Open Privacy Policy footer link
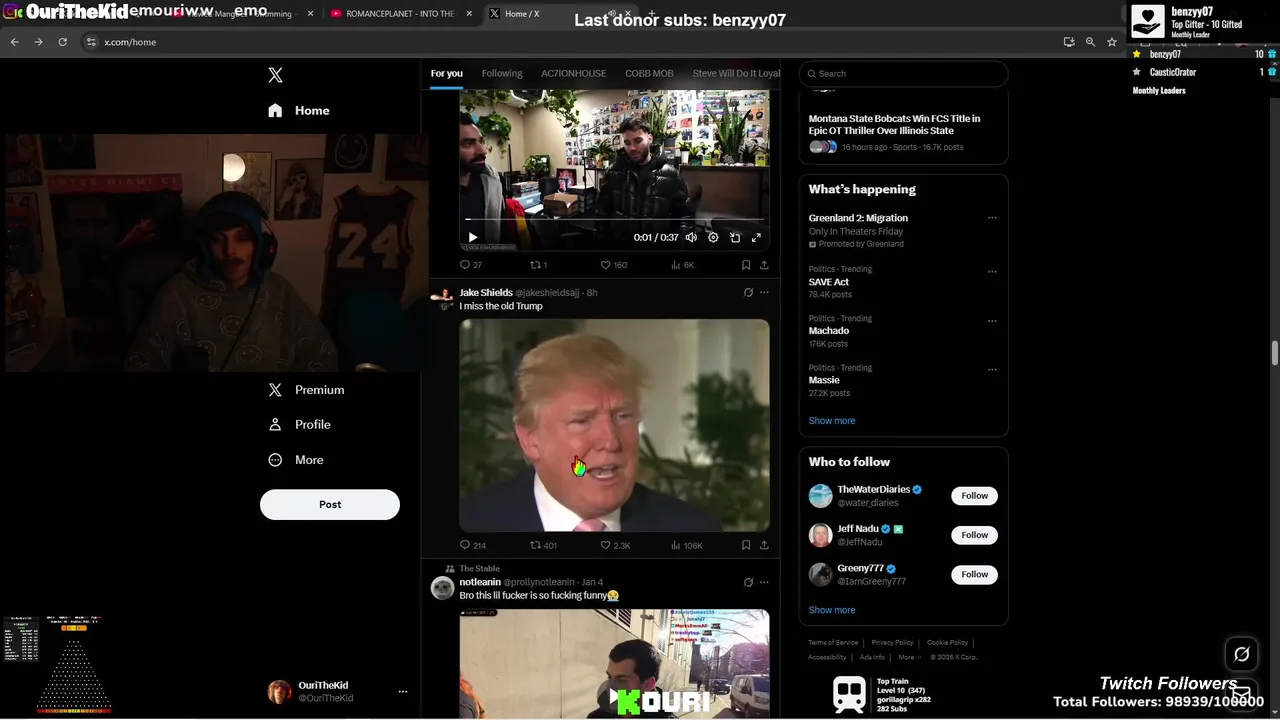 point(892,642)
